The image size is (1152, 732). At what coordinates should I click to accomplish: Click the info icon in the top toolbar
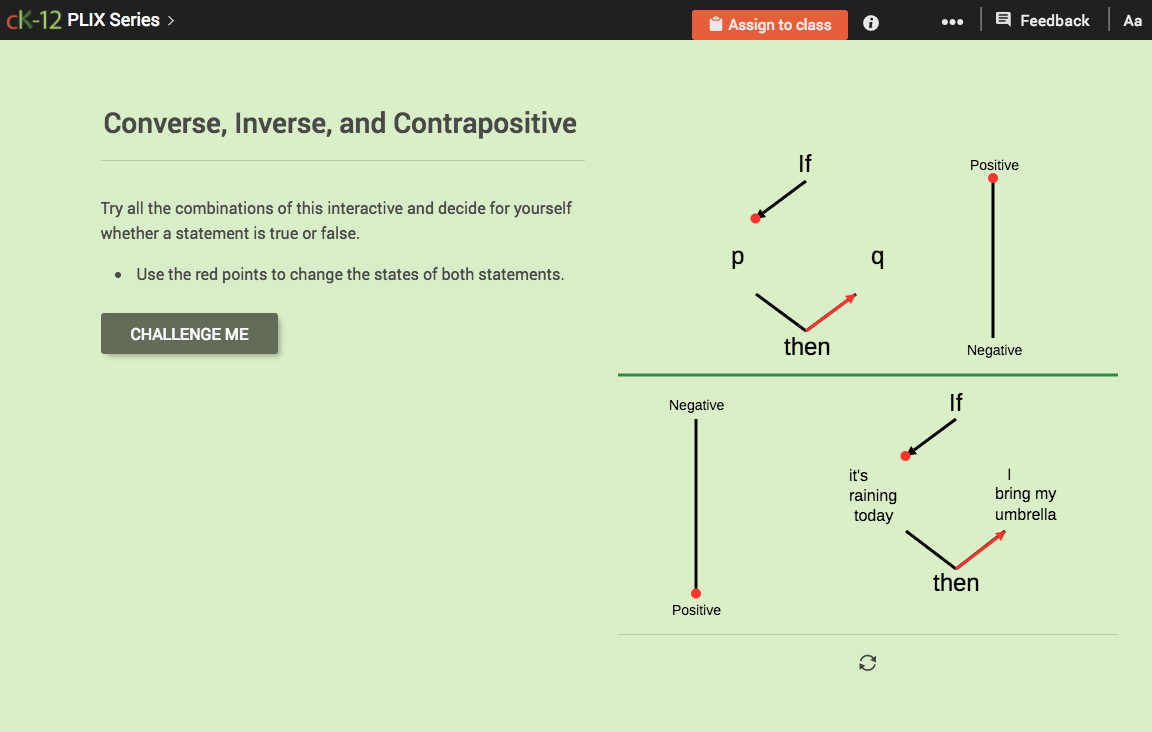870,22
